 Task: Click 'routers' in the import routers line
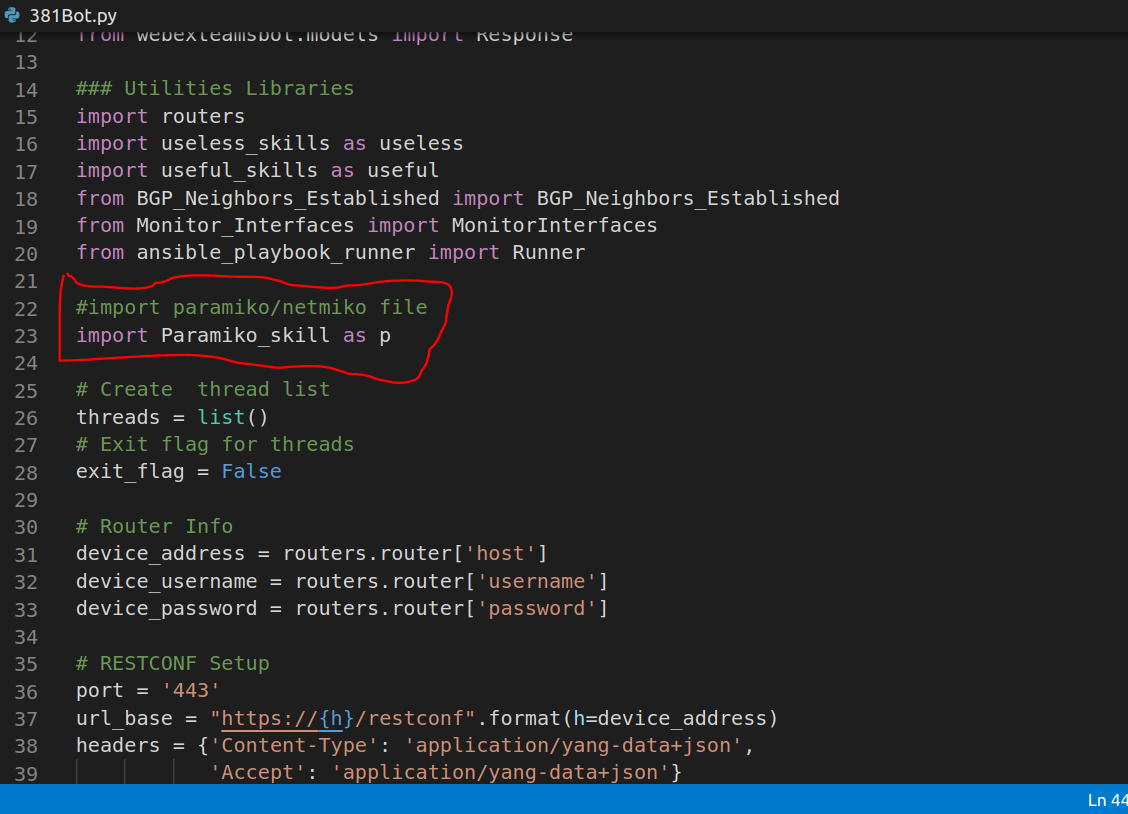coord(203,116)
